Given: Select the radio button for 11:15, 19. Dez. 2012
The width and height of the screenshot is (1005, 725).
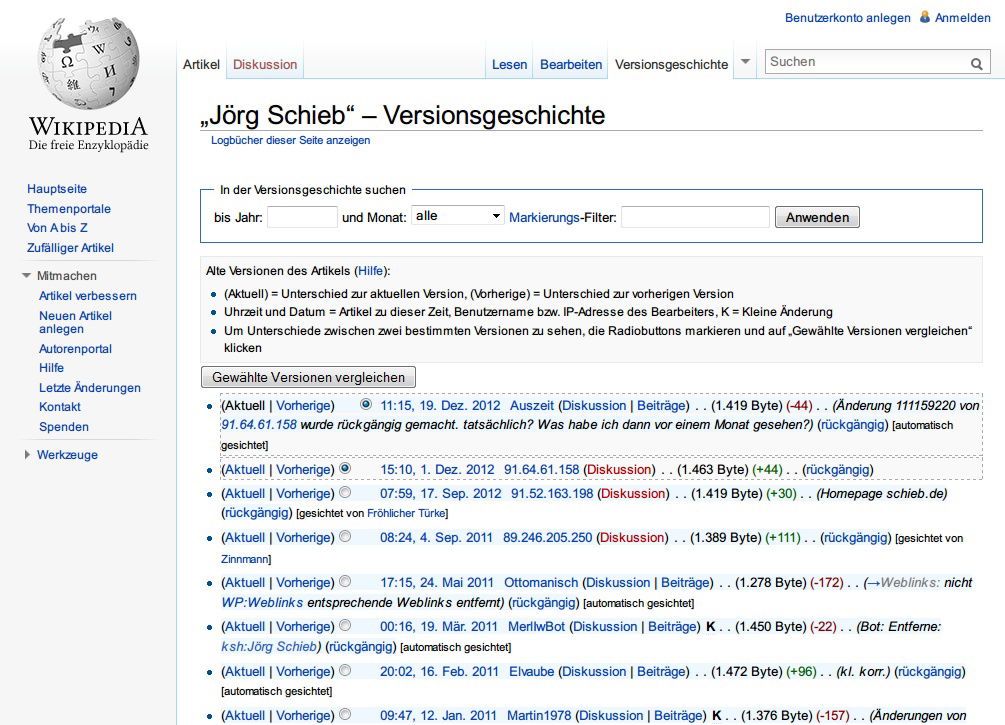Looking at the screenshot, I should pyautogui.click(x=366, y=404).
